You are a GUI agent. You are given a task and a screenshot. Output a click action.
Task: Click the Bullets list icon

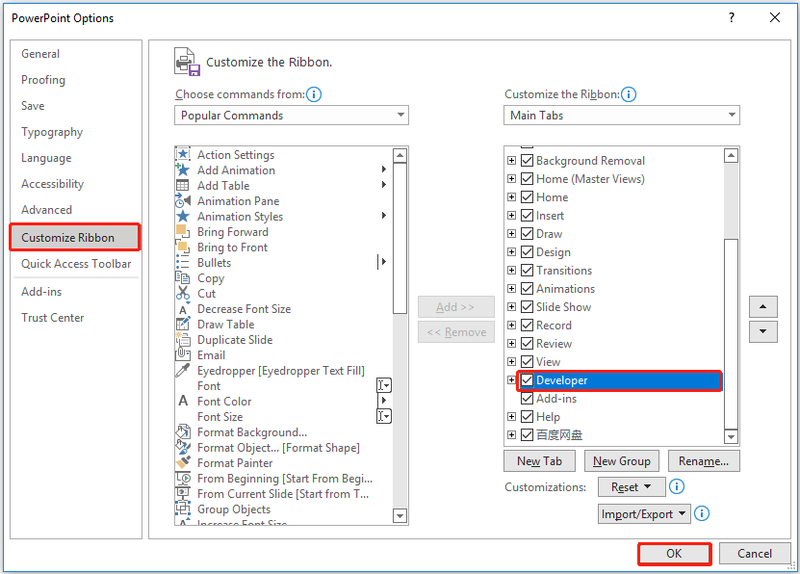pos(183,262)
